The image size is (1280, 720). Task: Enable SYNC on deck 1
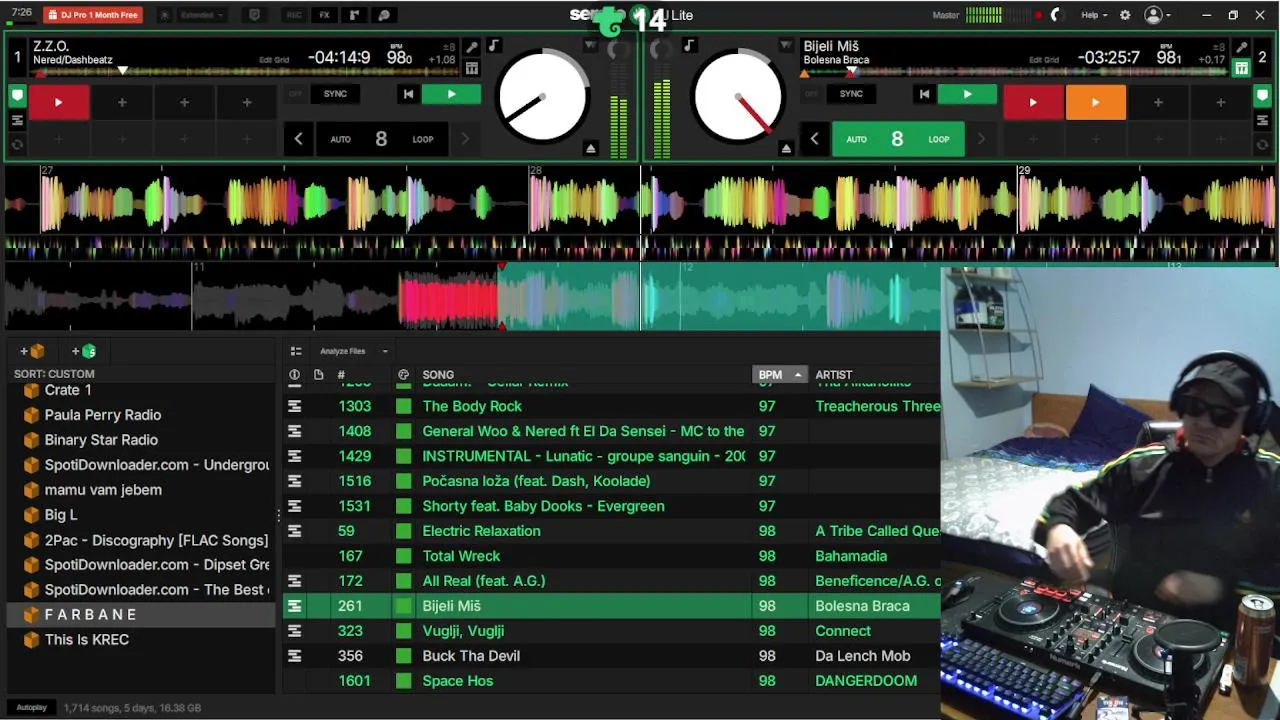click(335, 94)
